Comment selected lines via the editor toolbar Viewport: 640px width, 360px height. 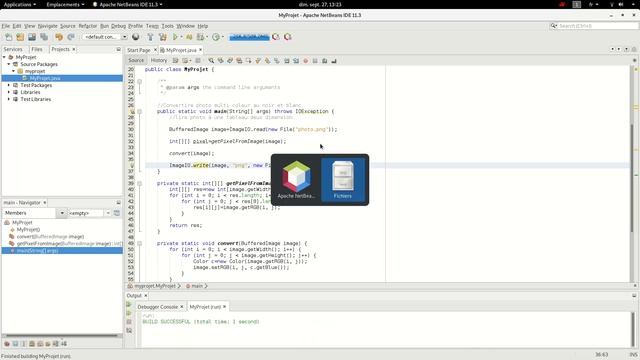[x=324, y=61]
